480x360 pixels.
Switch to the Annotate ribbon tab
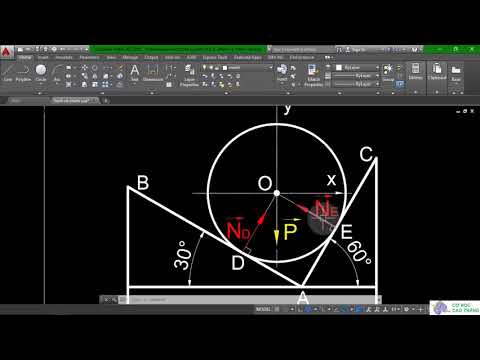(64, 57)
